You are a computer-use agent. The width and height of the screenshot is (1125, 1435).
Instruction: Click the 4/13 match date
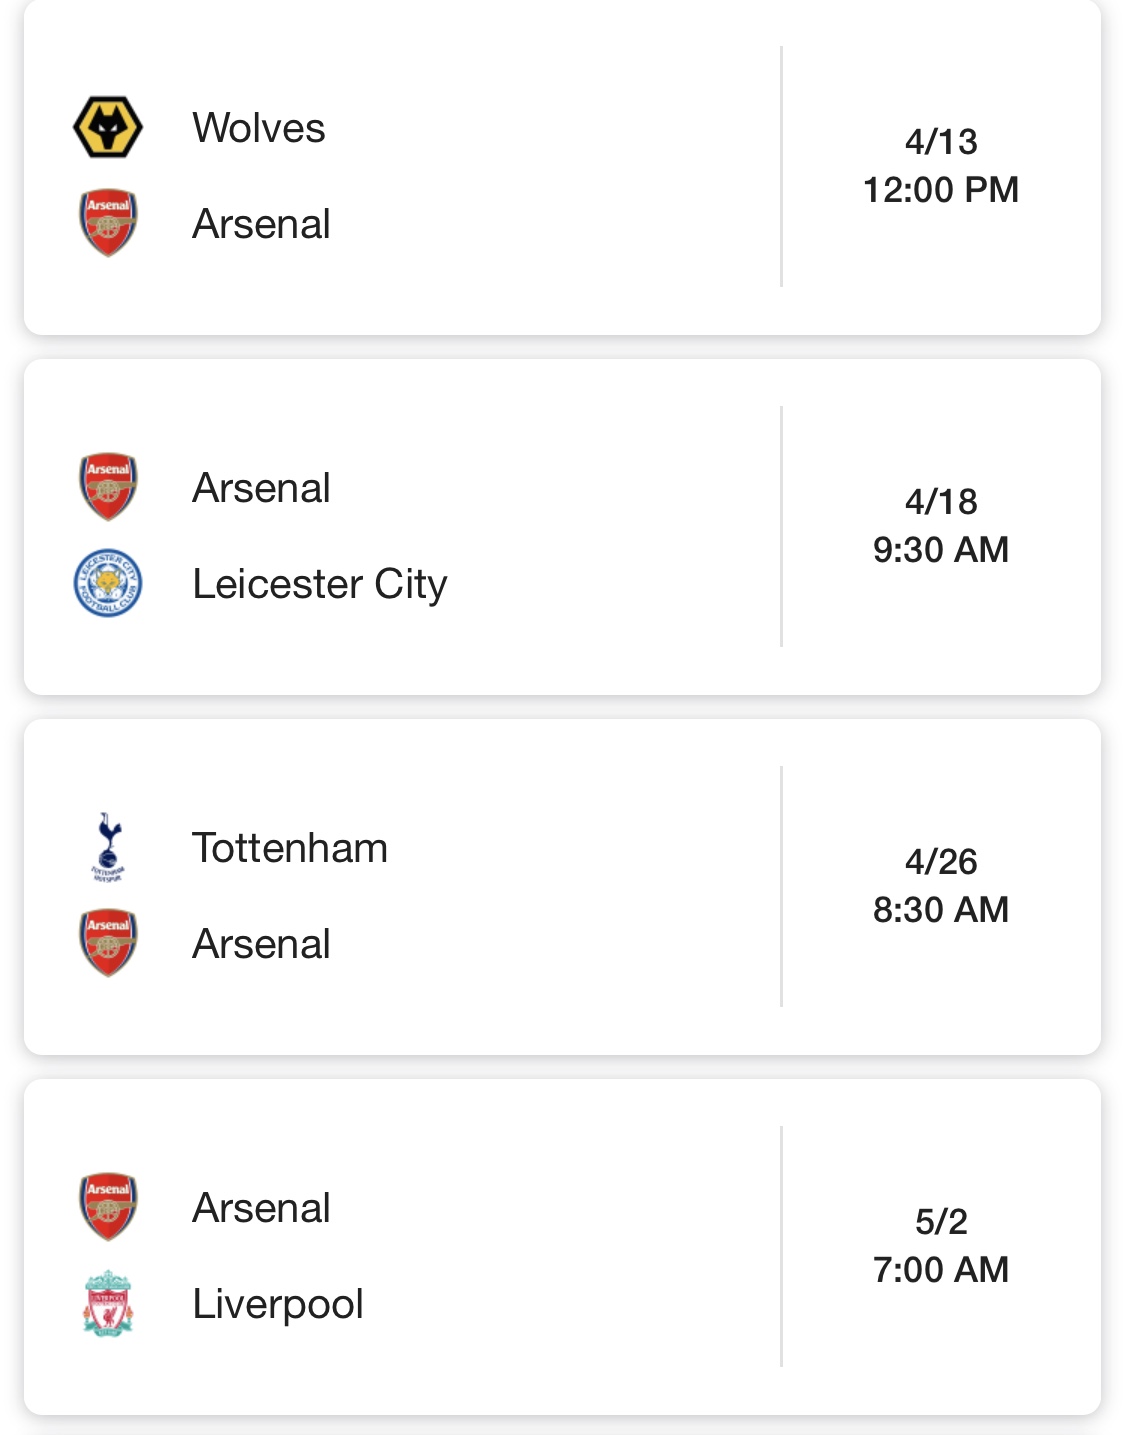[x=941, y=142]
